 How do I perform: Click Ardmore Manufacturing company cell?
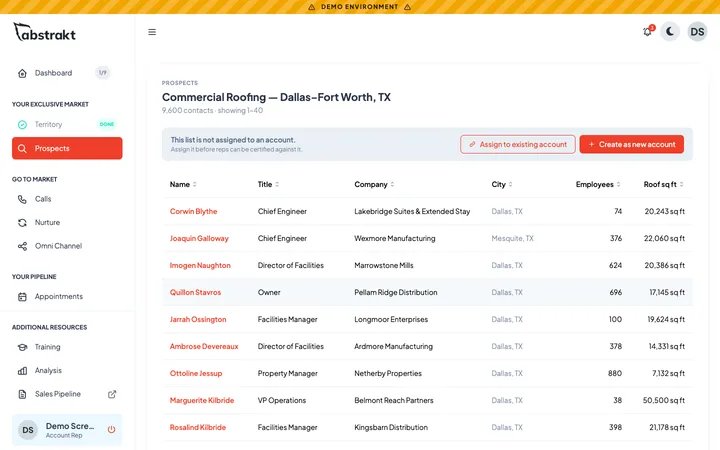(x=393, y=347)
